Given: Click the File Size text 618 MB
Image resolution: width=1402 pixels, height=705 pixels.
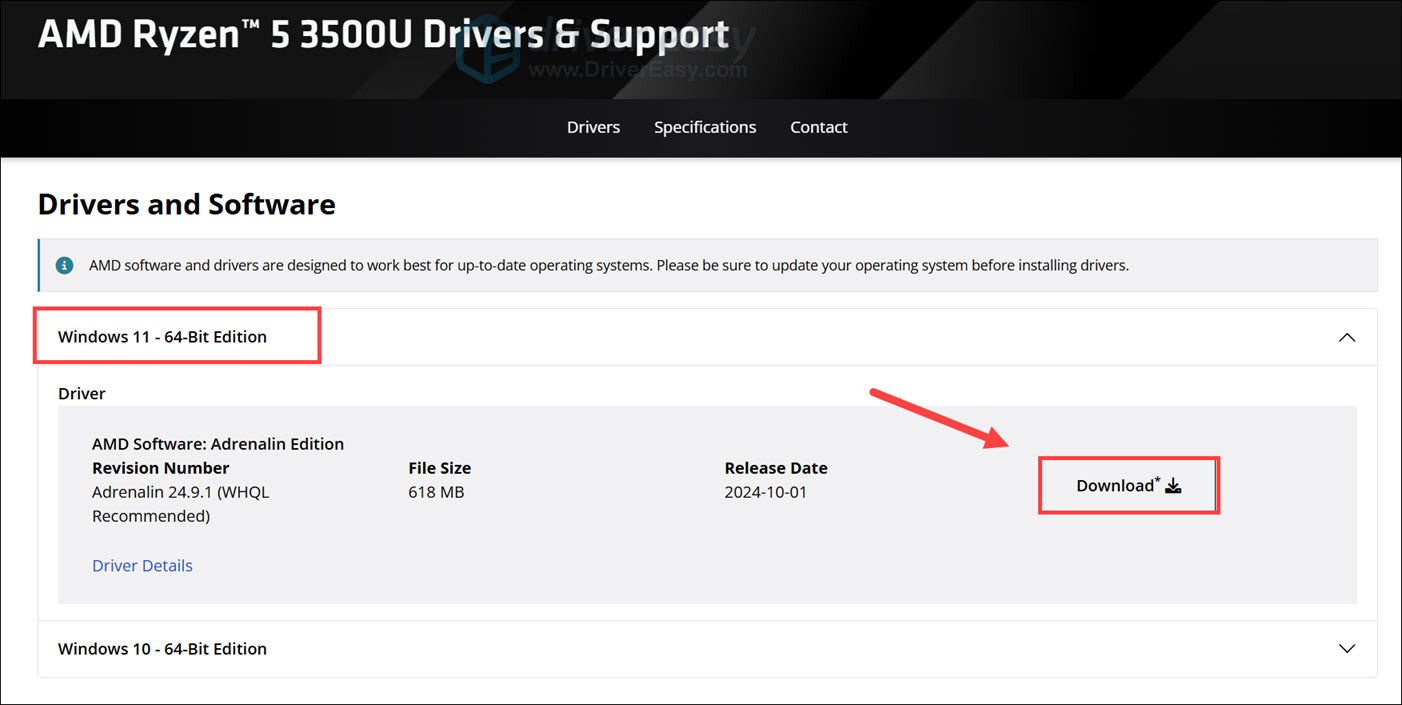Looking at the screenshot, I should coord(436,491).
